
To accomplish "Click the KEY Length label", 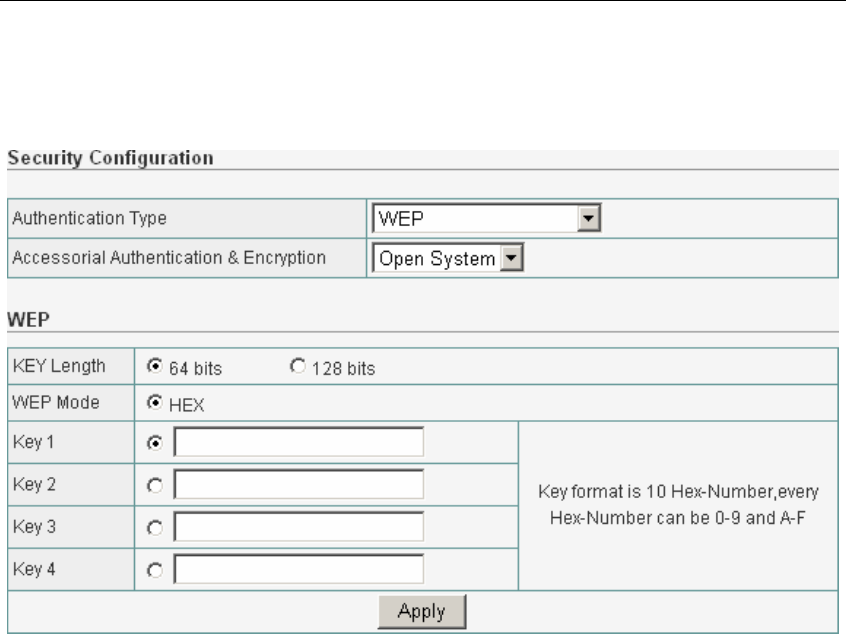I will click(59, 366).
